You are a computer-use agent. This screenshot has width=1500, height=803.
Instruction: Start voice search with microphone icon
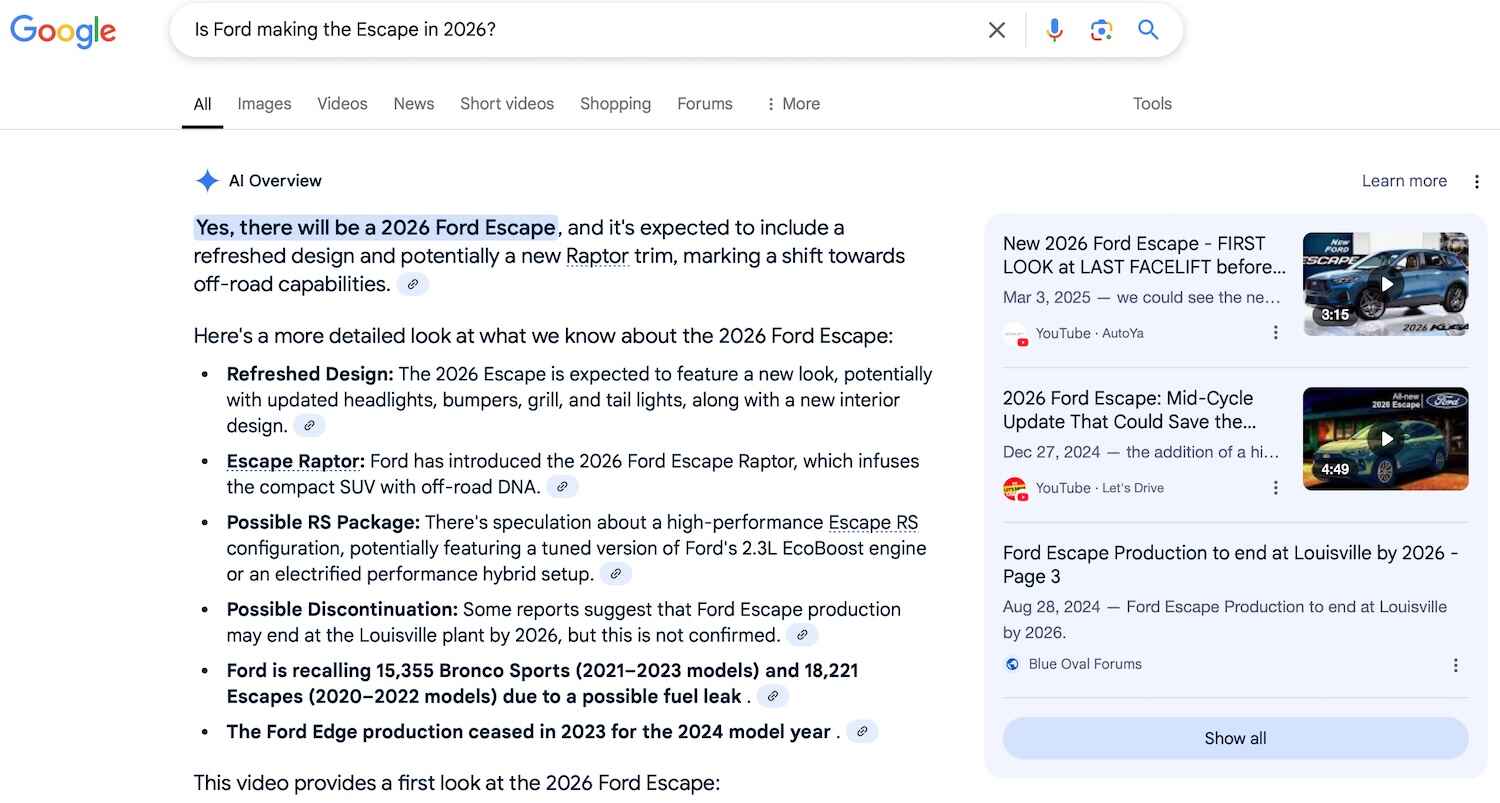pyautogui.click(x=1054, y=30)
